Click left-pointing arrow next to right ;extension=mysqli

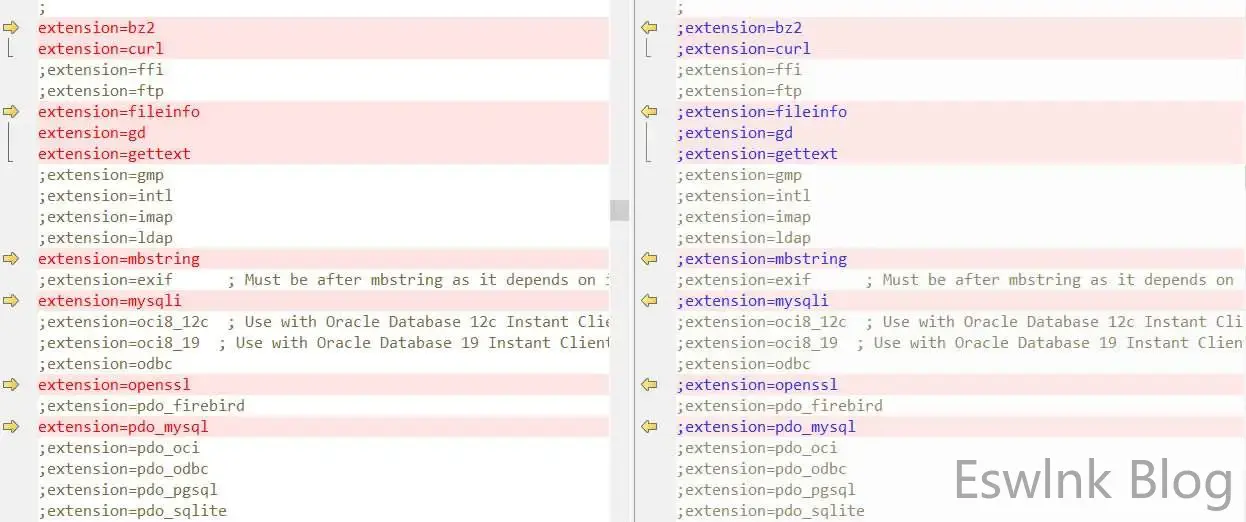[x=649, y=301]
